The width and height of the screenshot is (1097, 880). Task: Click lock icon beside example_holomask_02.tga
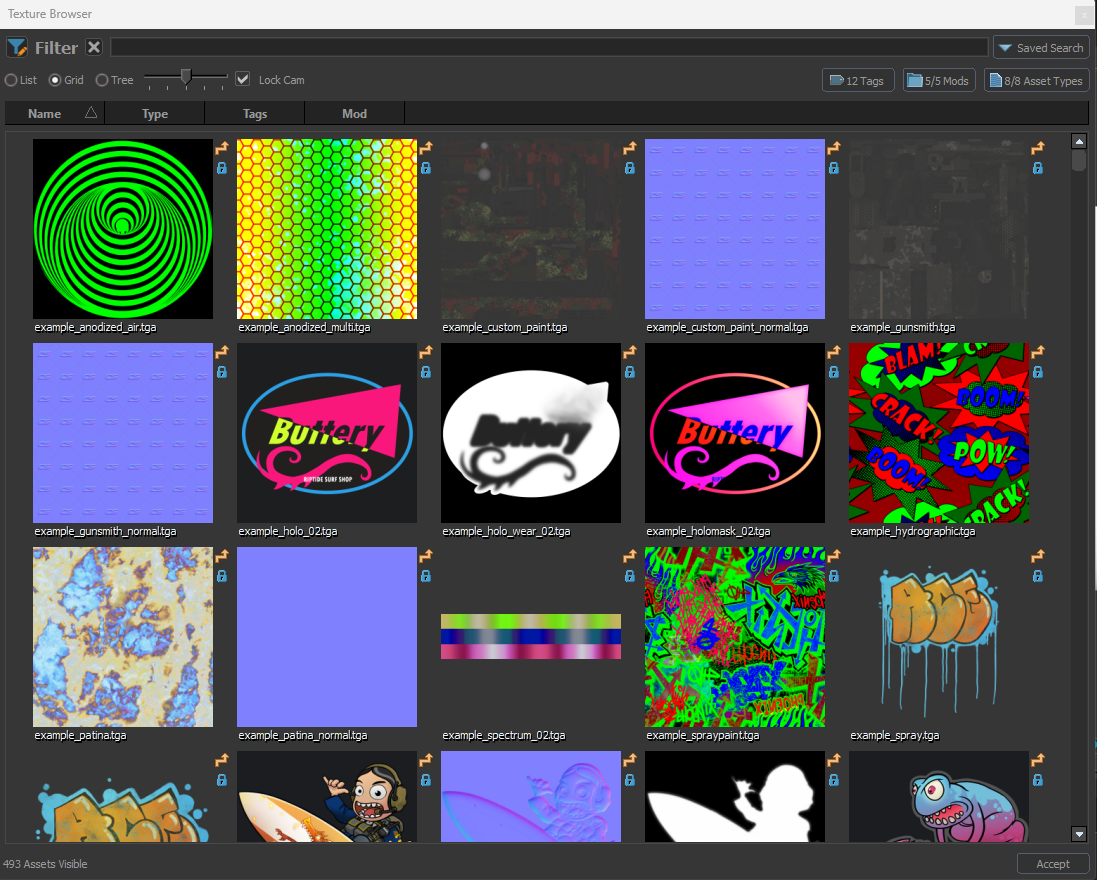tap(834, 372)
